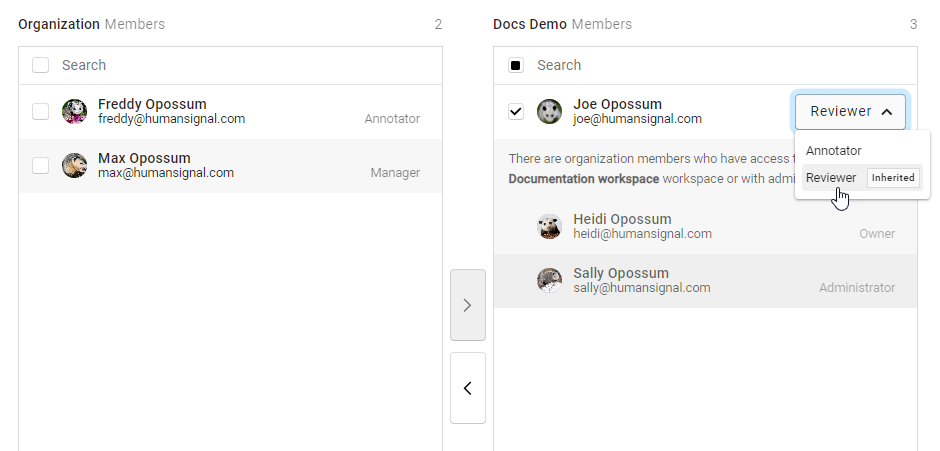Click Max Opossum's avatar picture
This screenshot has width=940, height=451.
click(x=74, y=166)
